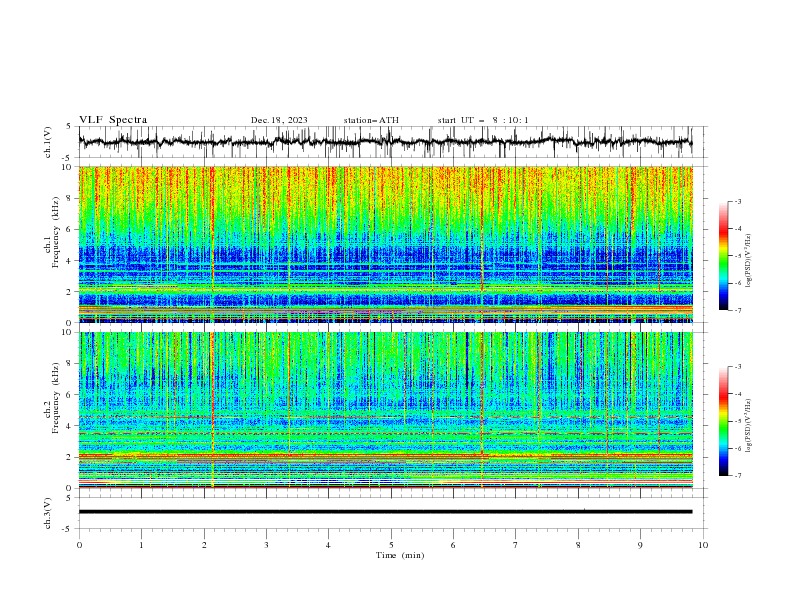Click the "station=ATH" label
This screenshot has height=612, width=792.
pyautogui.click(x=371, y=120)
